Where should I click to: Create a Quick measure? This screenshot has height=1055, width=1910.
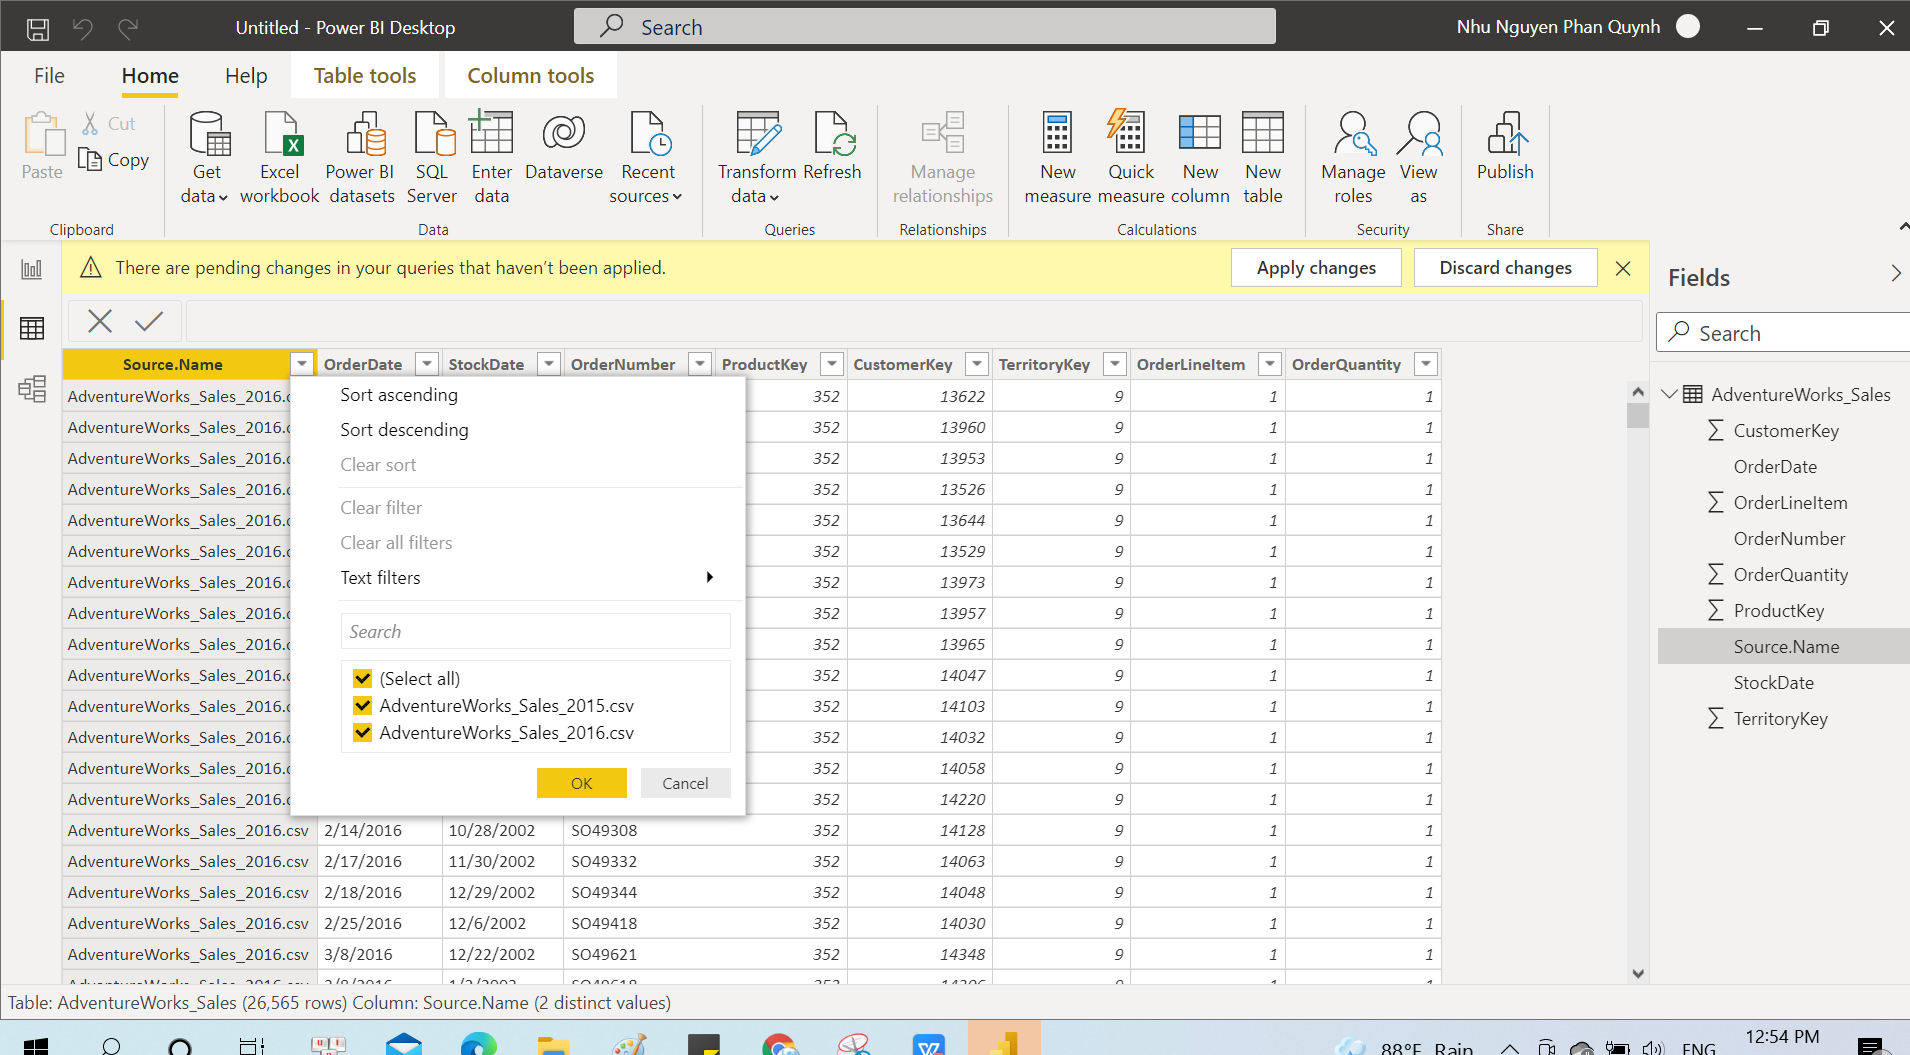click(x=1131, y=158)
